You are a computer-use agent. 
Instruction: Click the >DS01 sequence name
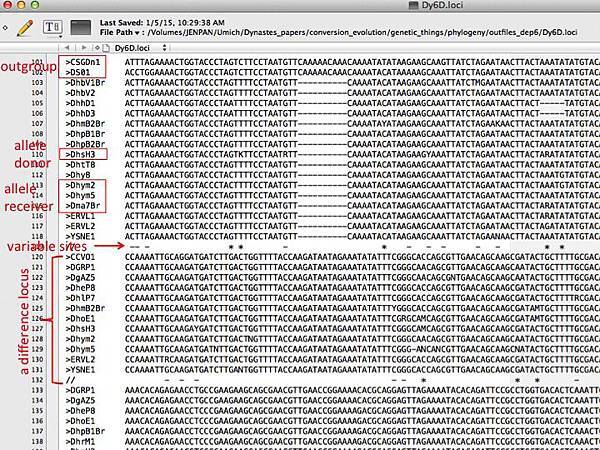point(78,72)
